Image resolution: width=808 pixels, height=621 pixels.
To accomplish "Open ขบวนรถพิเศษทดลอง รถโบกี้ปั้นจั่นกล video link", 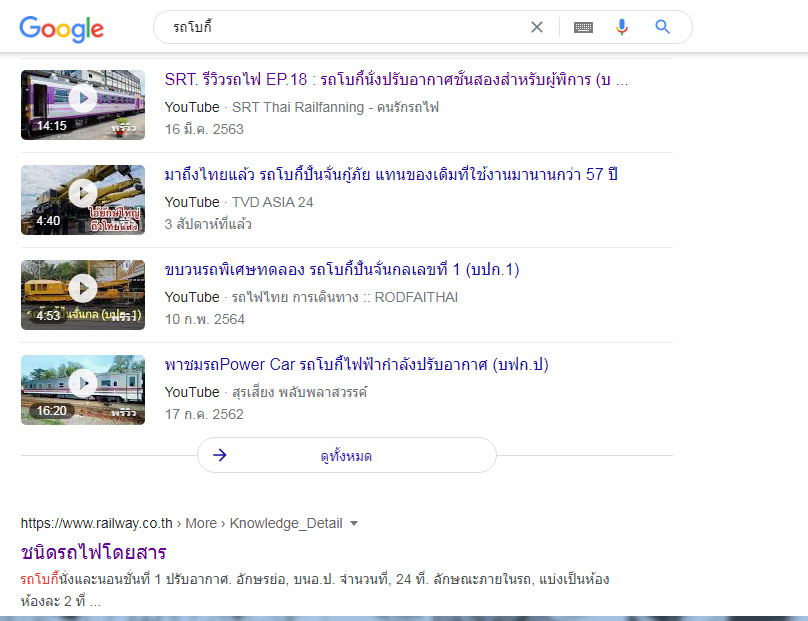I will pos(342,270).
